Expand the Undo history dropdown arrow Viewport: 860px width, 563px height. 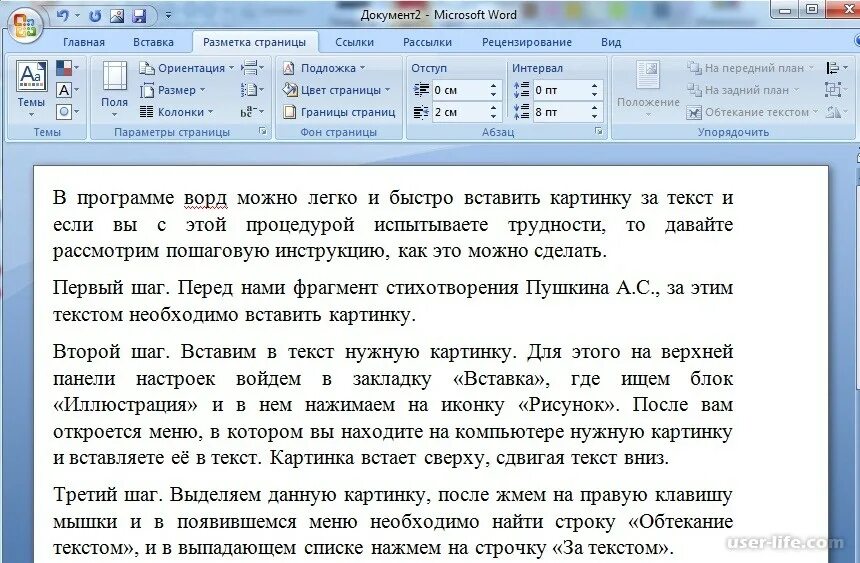(77, 16)
